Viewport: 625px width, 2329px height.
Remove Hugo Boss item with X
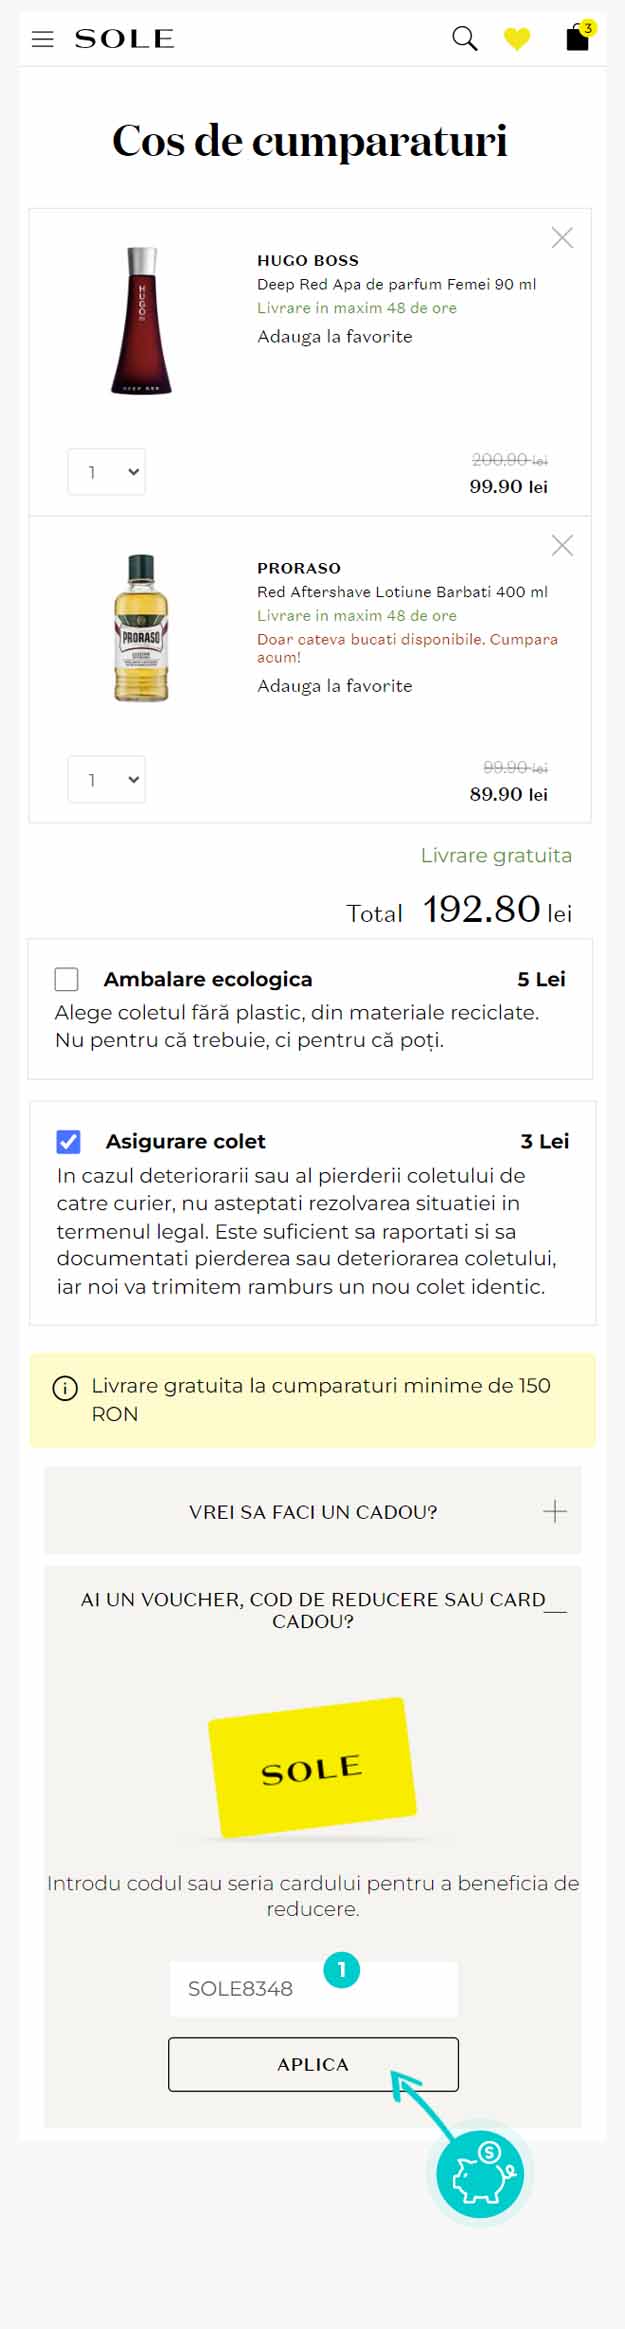(562, 238)
